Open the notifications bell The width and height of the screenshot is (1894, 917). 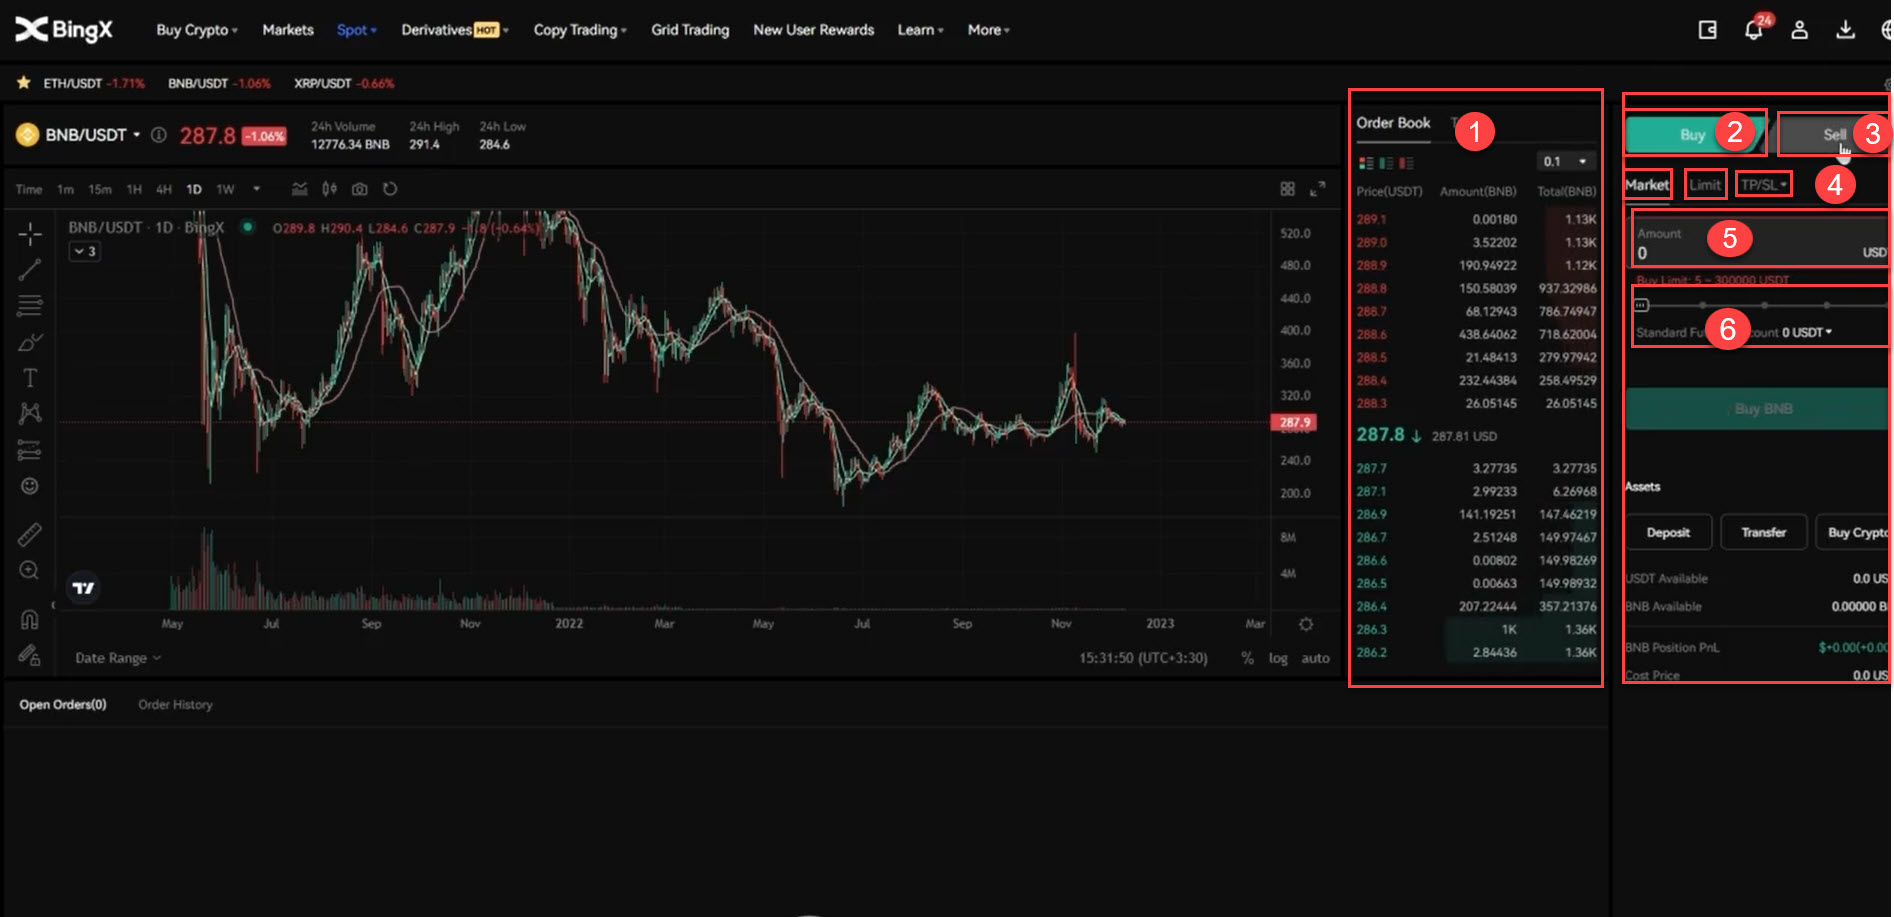(1753, 30)
